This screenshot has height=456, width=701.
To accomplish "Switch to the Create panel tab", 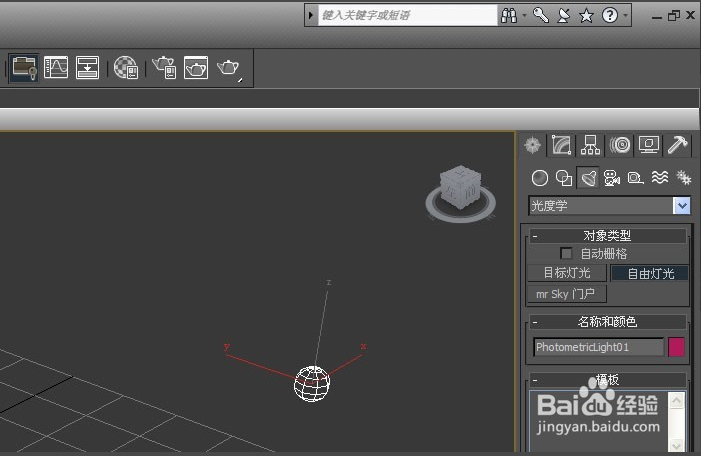I will (532, 145).
